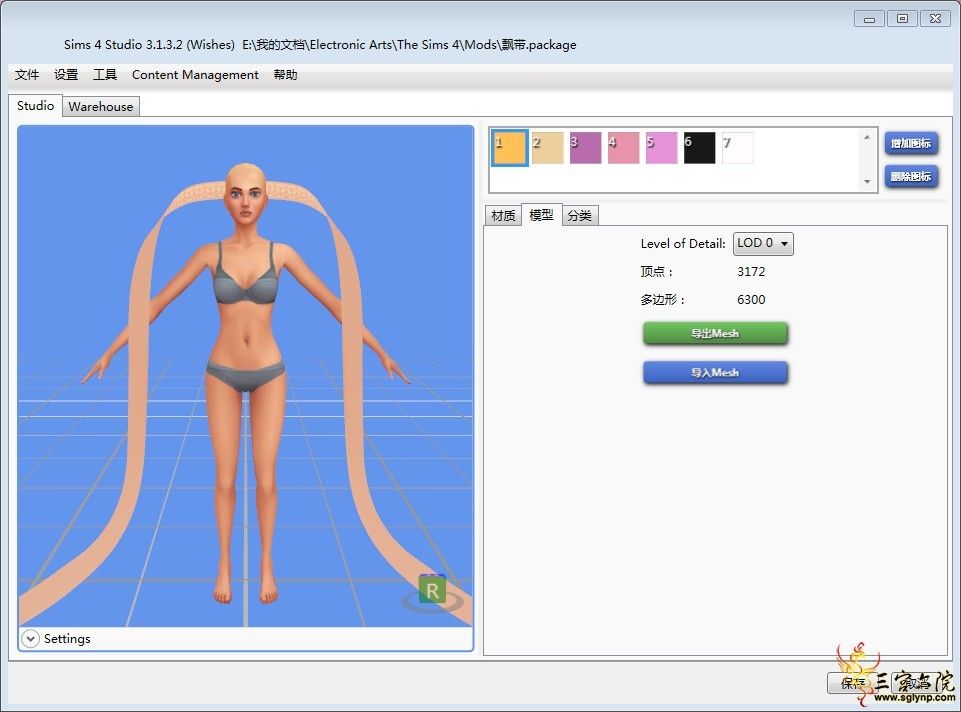Click the 删除图标 button
This screenshot has width=961, height=712.
coord(911,176)
